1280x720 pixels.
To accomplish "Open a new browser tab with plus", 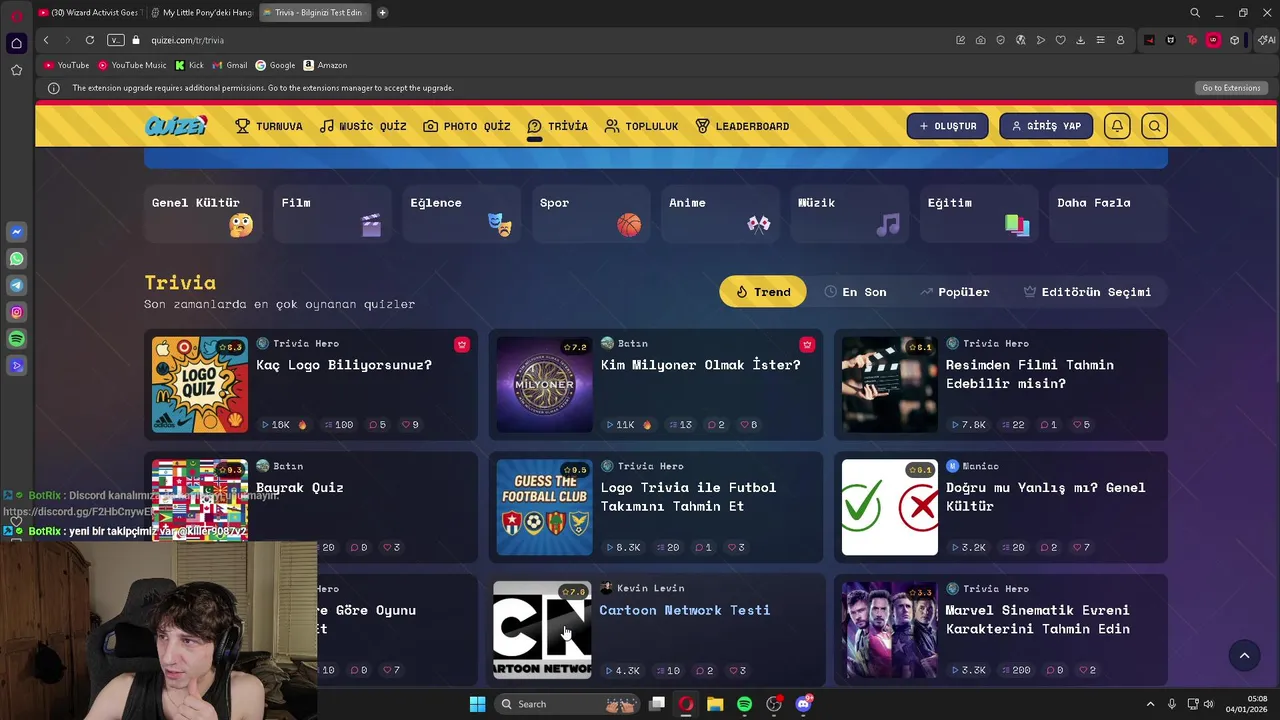I will [383, 13].
